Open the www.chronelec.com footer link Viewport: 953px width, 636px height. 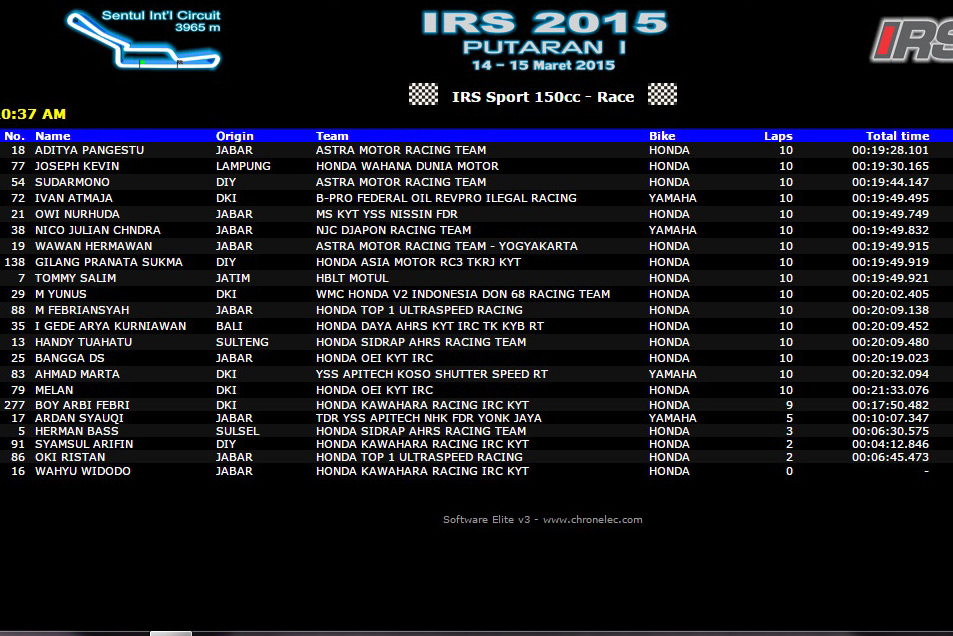point(592,520)
